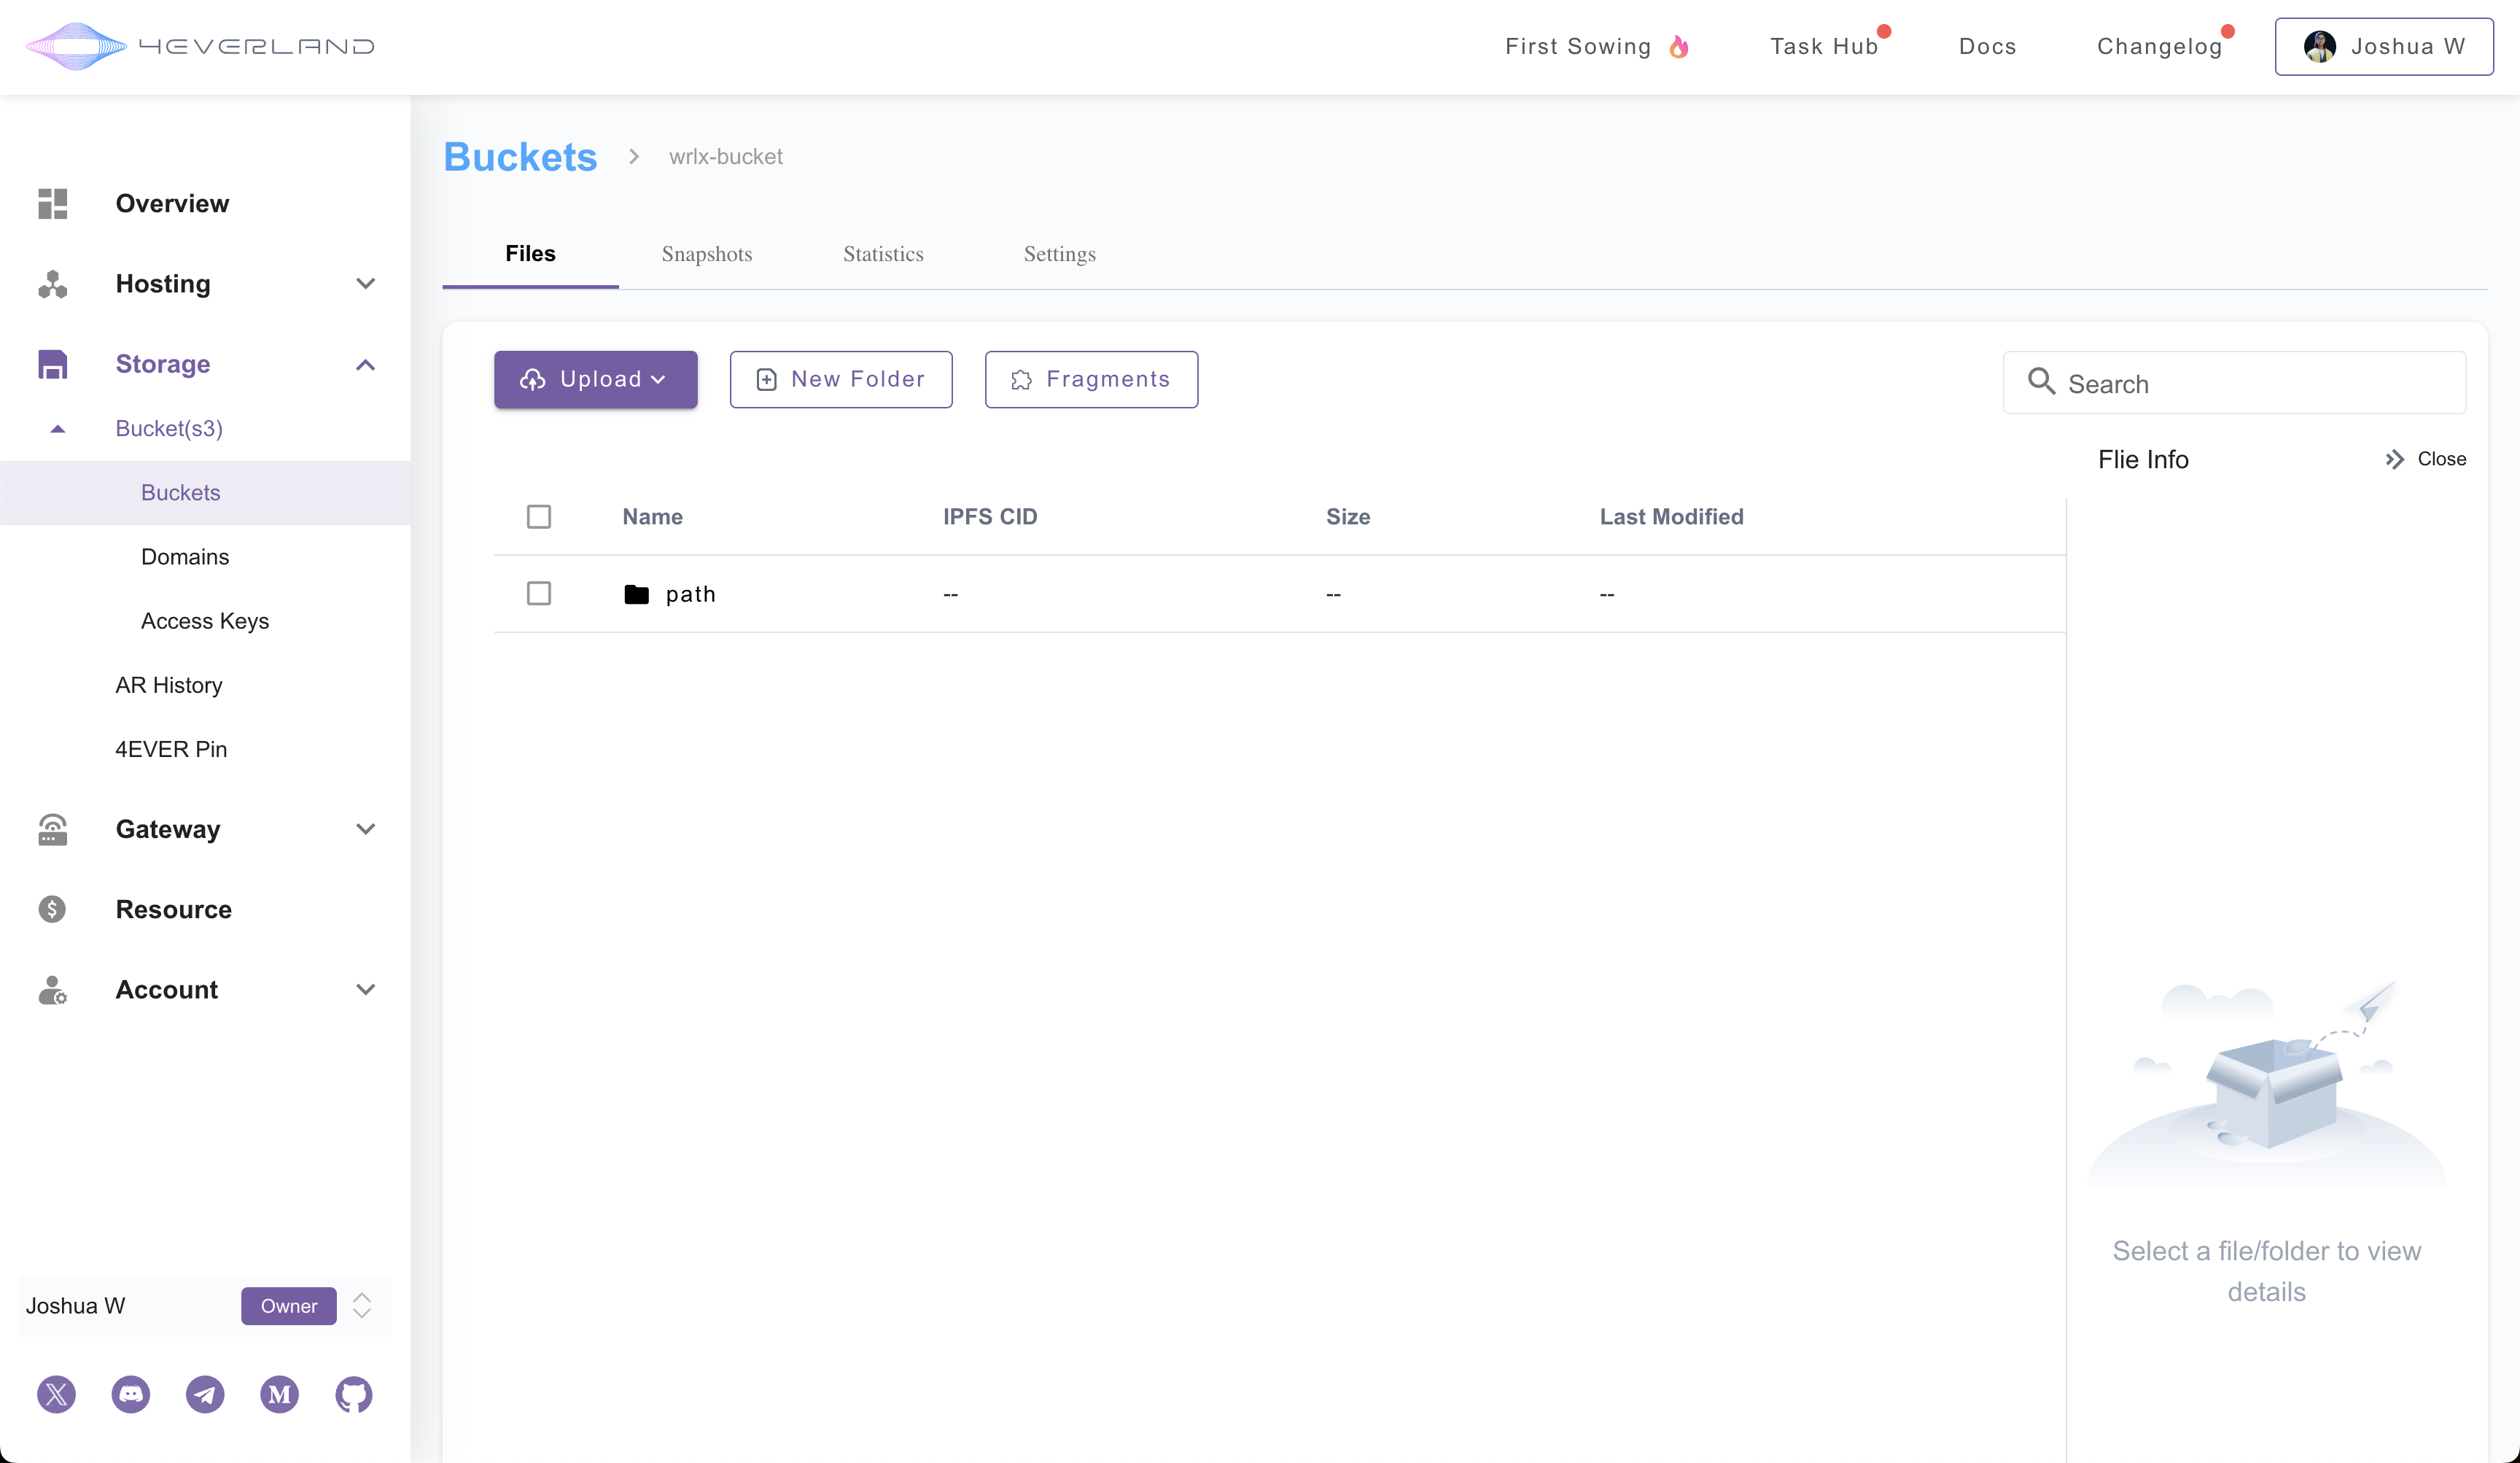Screen dimensions: 2520x1463
Task: Check the checkbox for path folder
Action: point(539,594)
